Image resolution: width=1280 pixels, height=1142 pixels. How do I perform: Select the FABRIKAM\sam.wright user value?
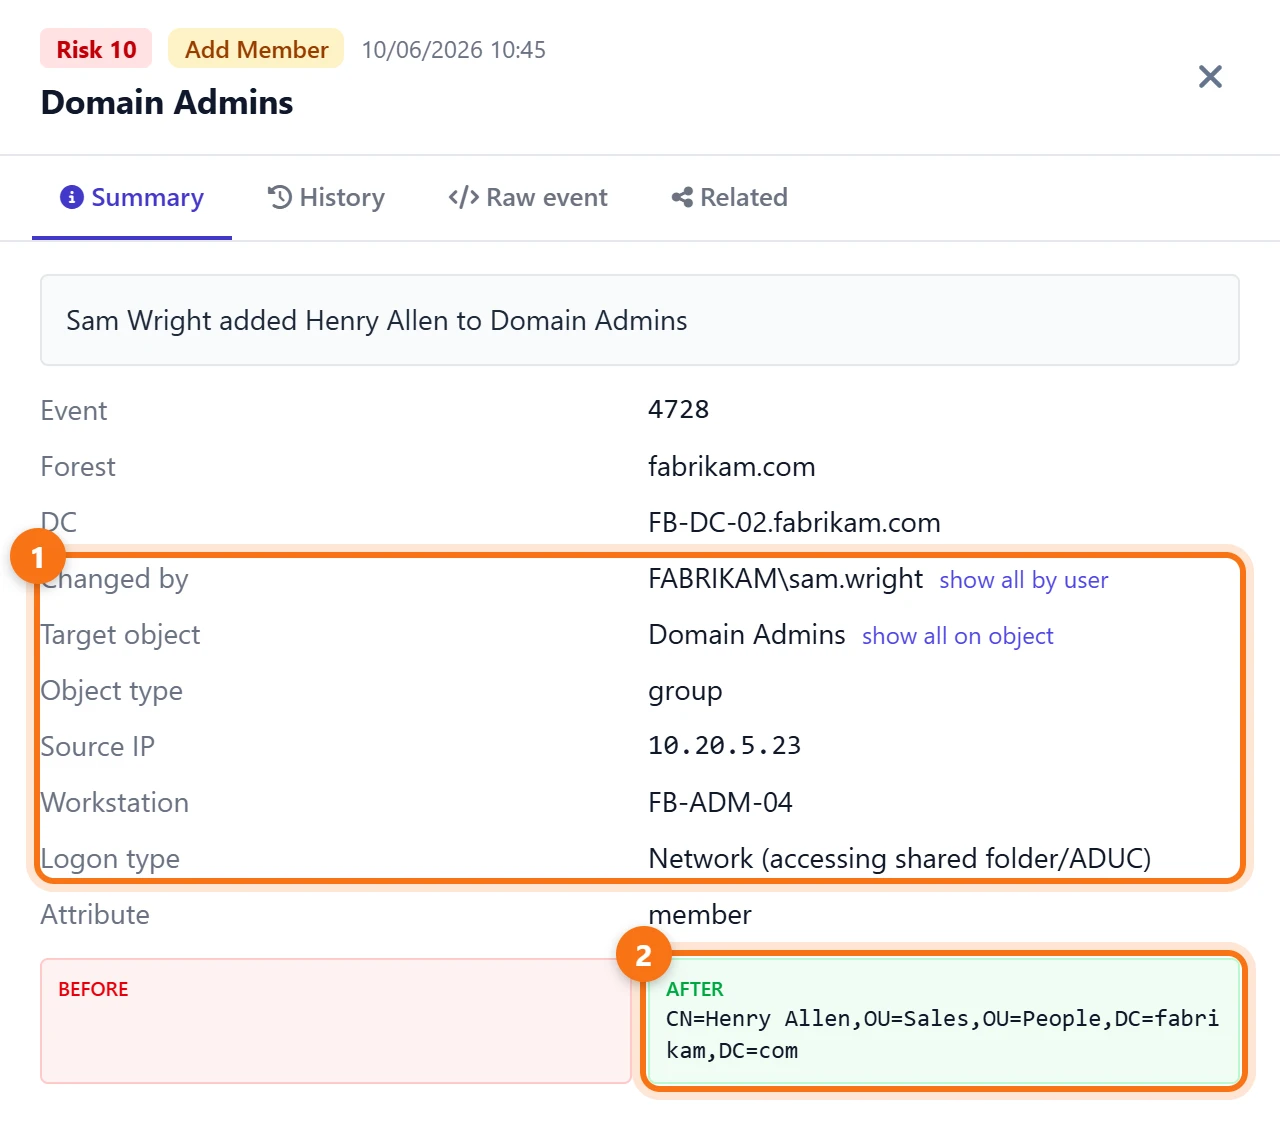pyautogui.click(x=785, y=578)
